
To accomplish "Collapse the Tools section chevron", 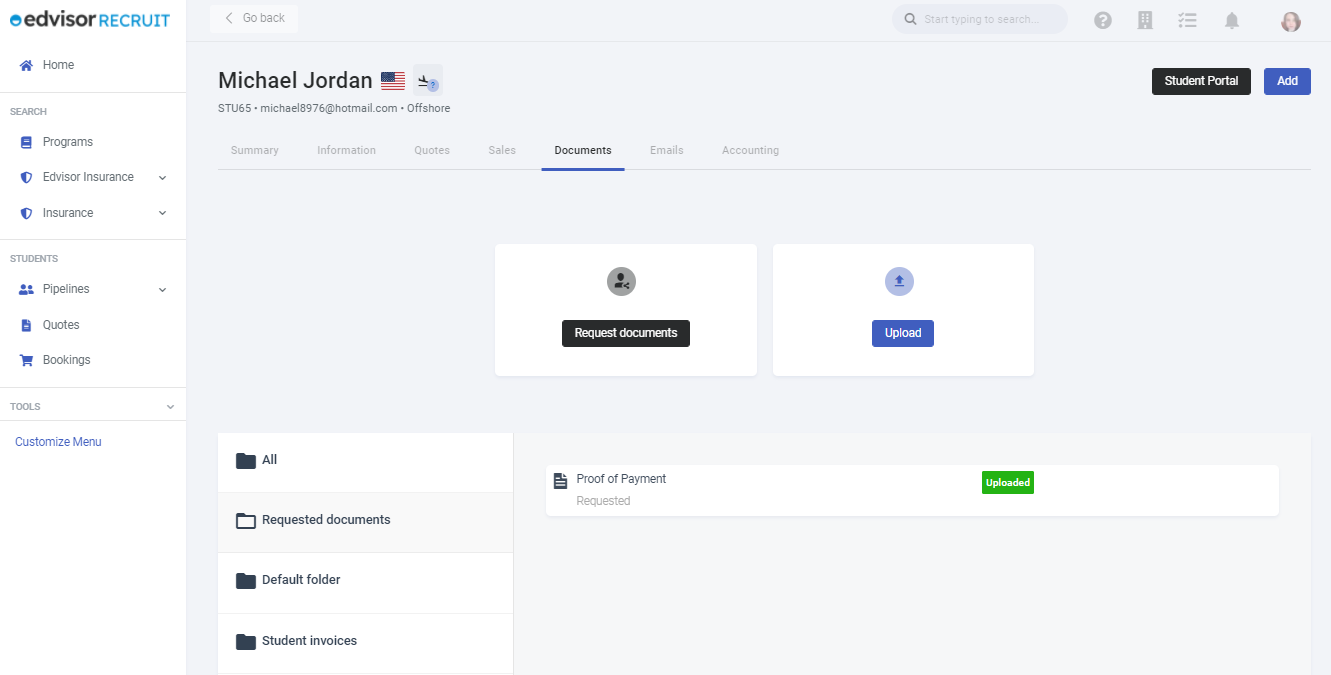I will coord(170,407).
